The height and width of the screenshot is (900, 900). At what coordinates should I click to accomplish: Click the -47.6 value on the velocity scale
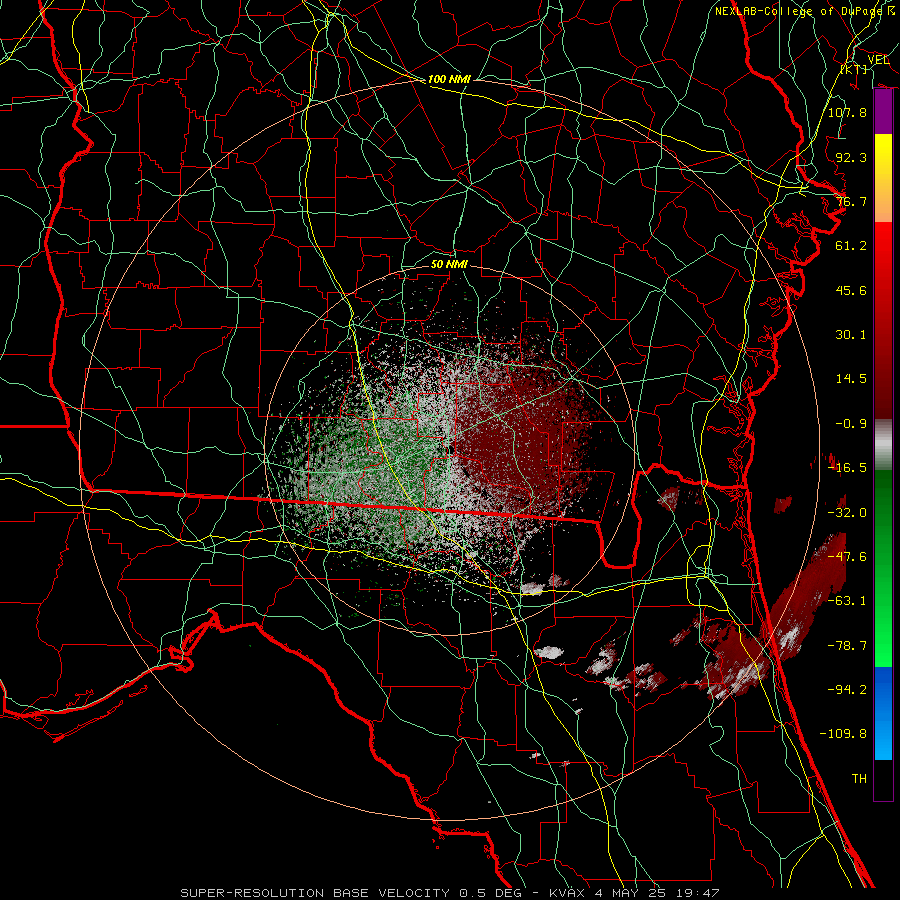click(x=847, y=557)
